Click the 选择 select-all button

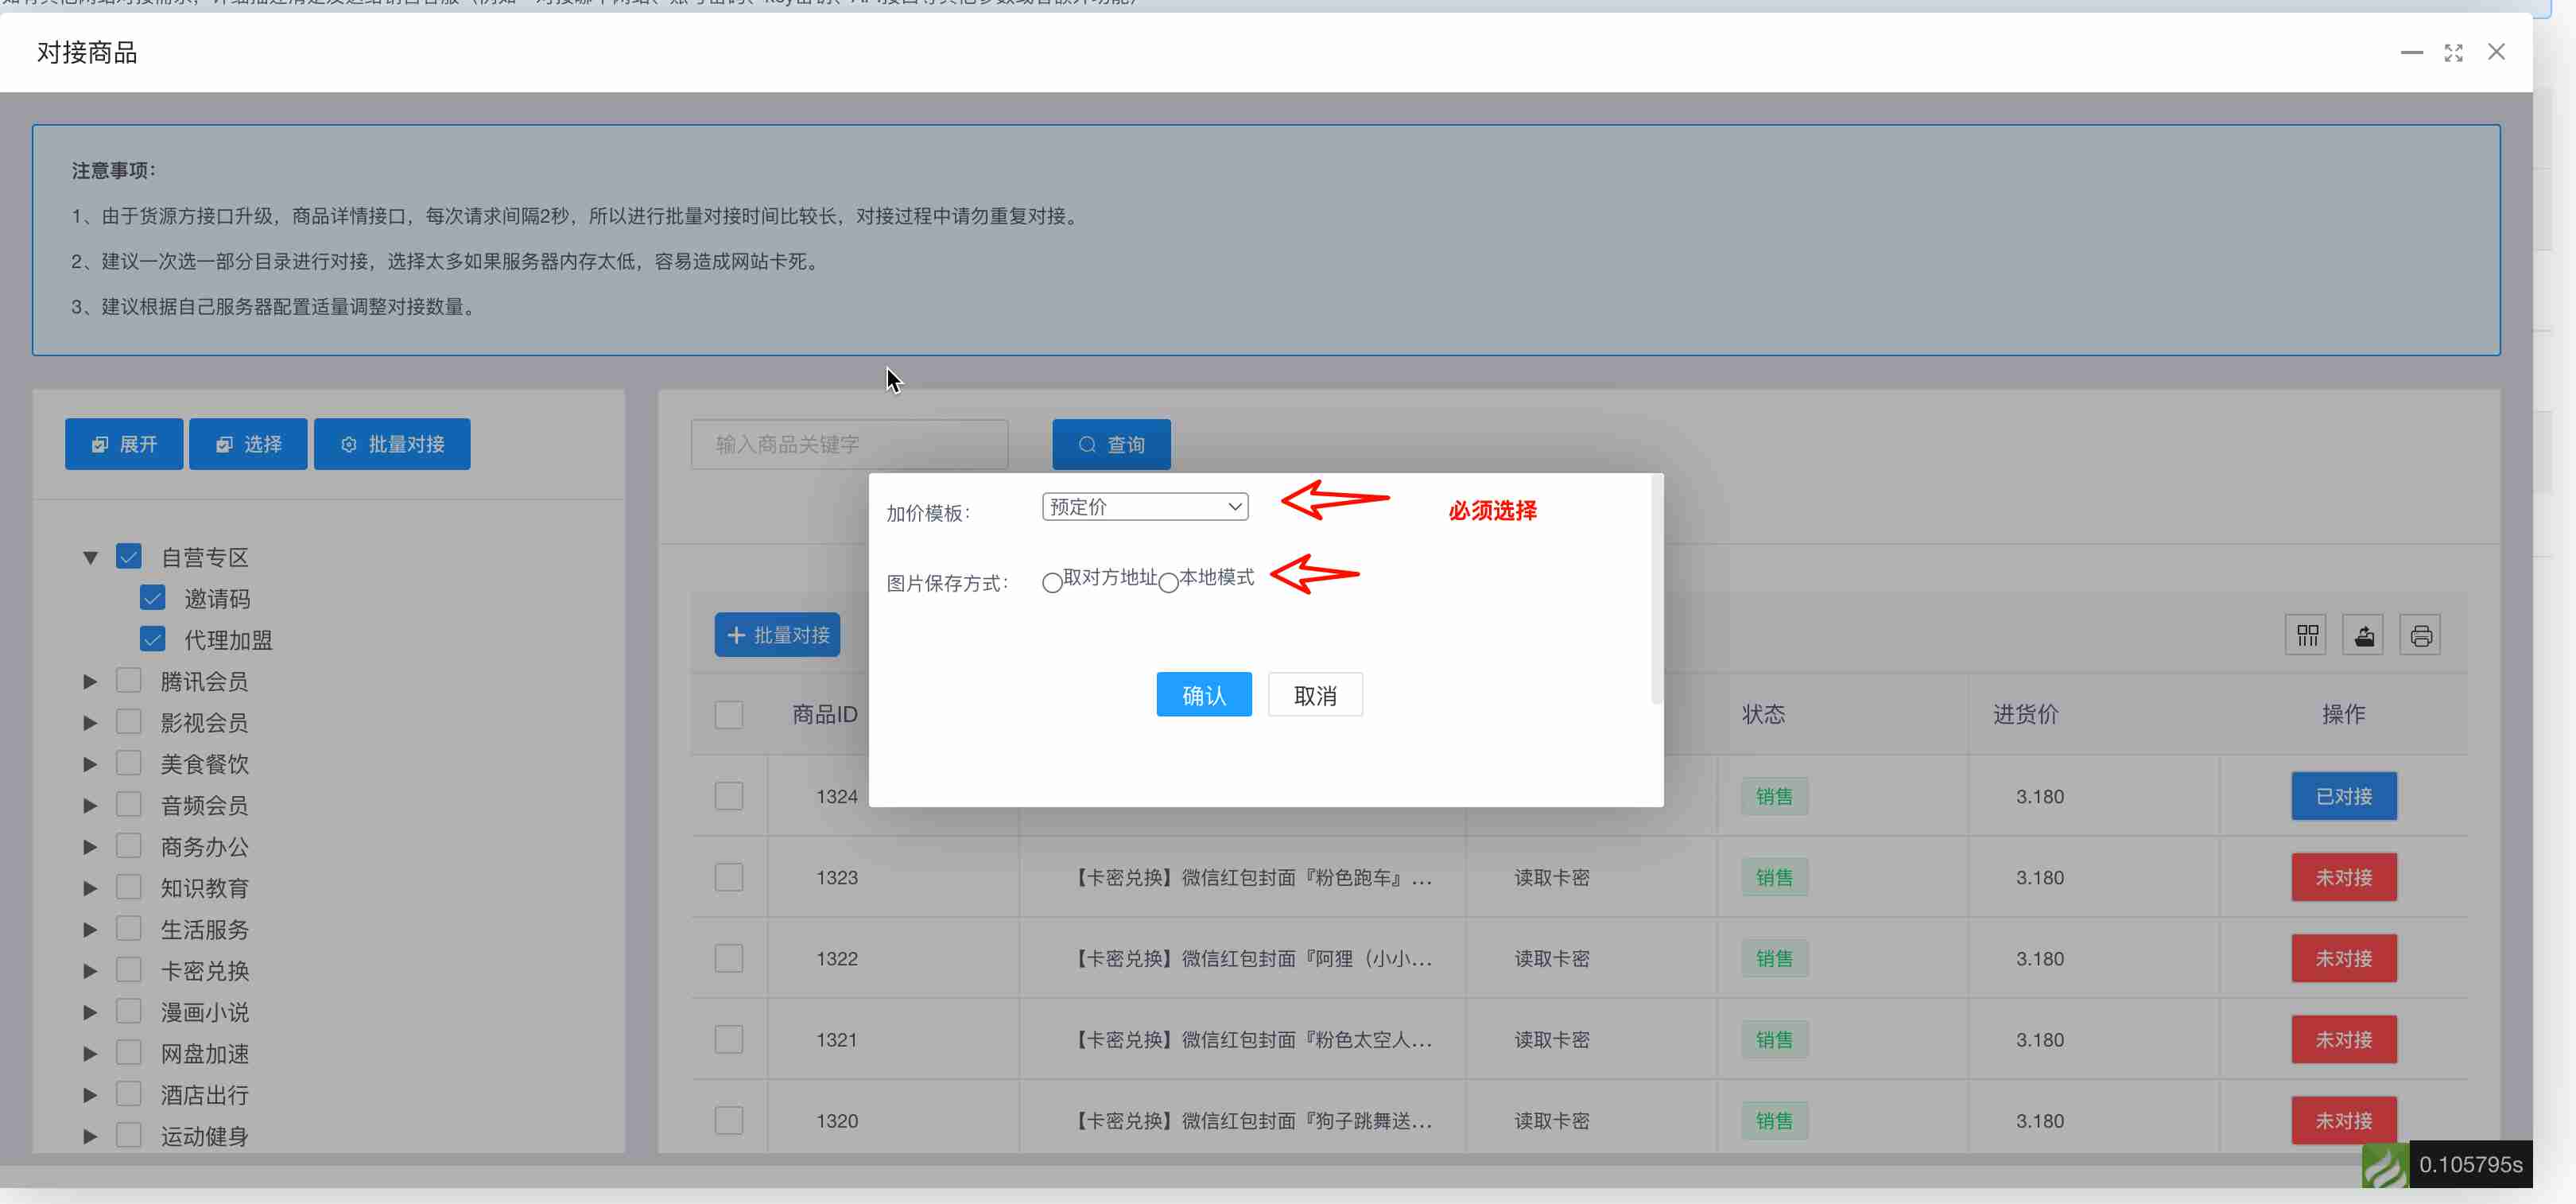(x=248, y=444)
